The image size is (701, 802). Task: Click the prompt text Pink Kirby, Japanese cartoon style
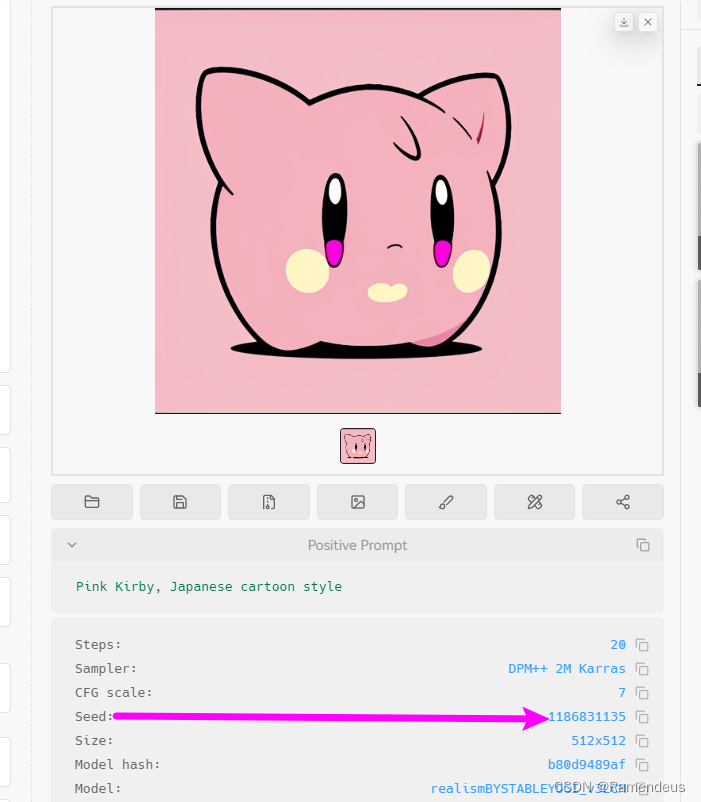point(209,587)
